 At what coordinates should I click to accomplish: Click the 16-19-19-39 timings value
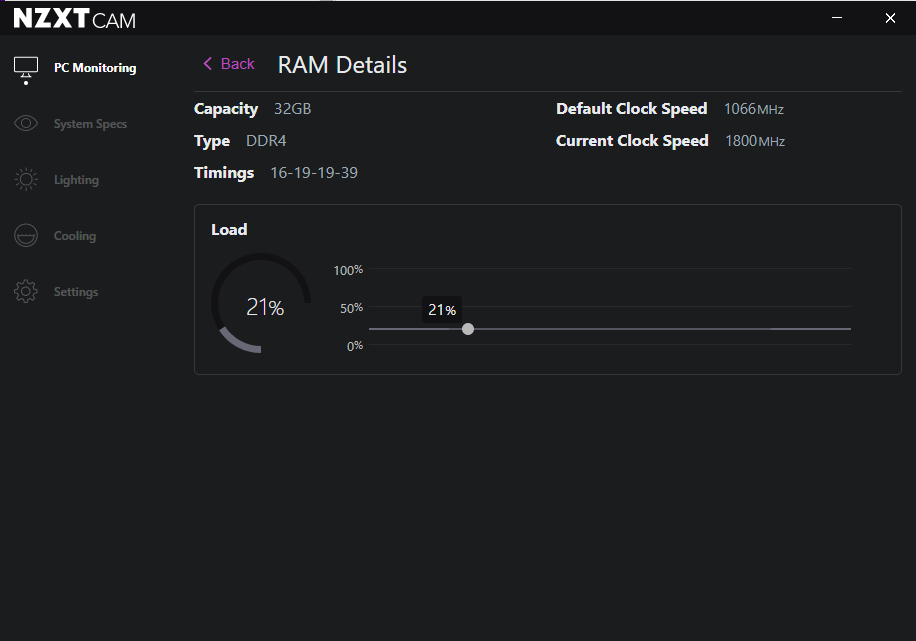click(x=314, y=173)
